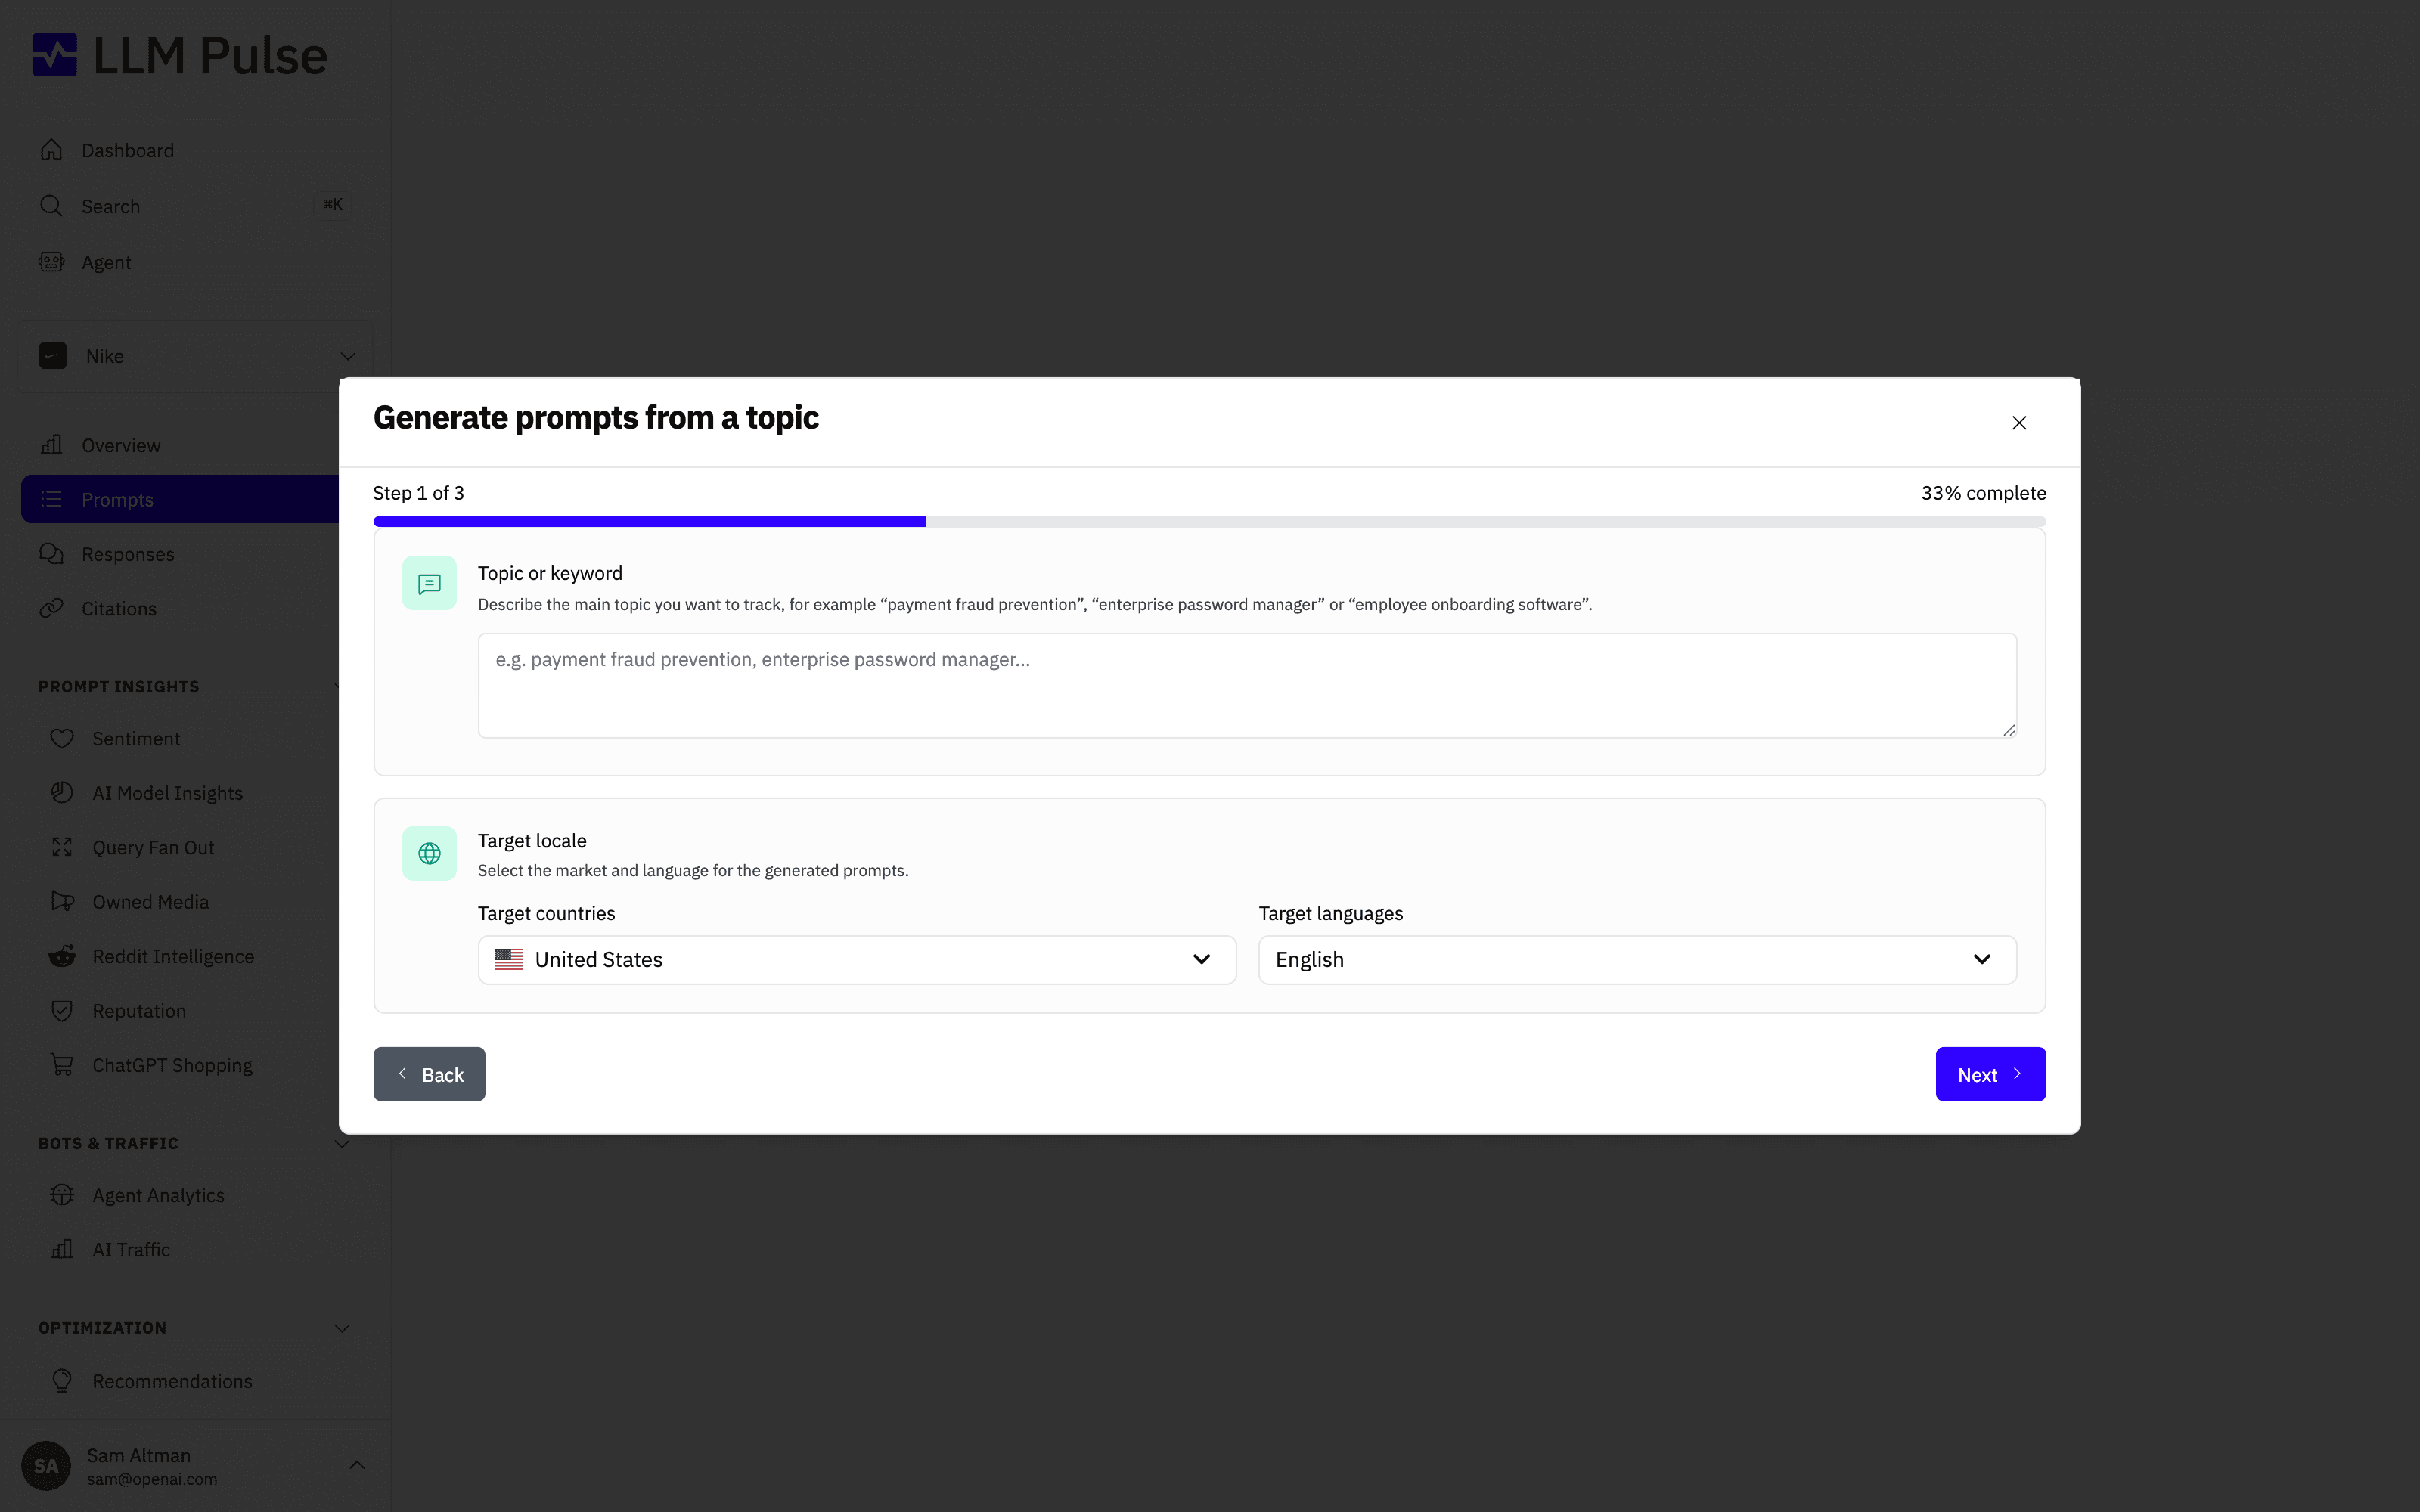Click the Recommendations lightbulb icon
This screenshot has width=2420, height=1512.
point(62,1381)
